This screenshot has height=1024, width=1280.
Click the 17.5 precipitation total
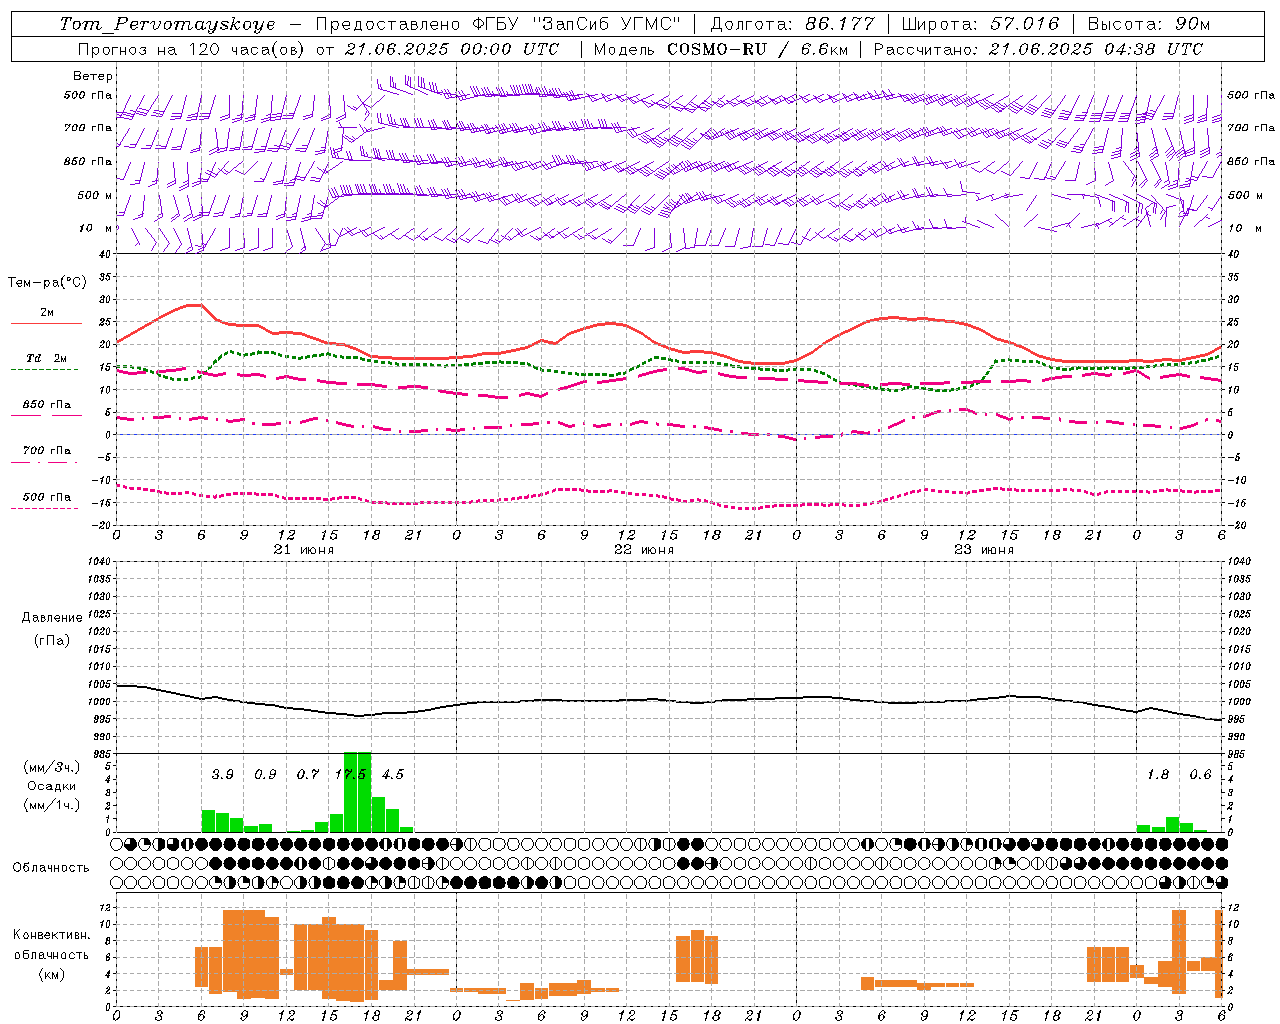coord(351,774)
